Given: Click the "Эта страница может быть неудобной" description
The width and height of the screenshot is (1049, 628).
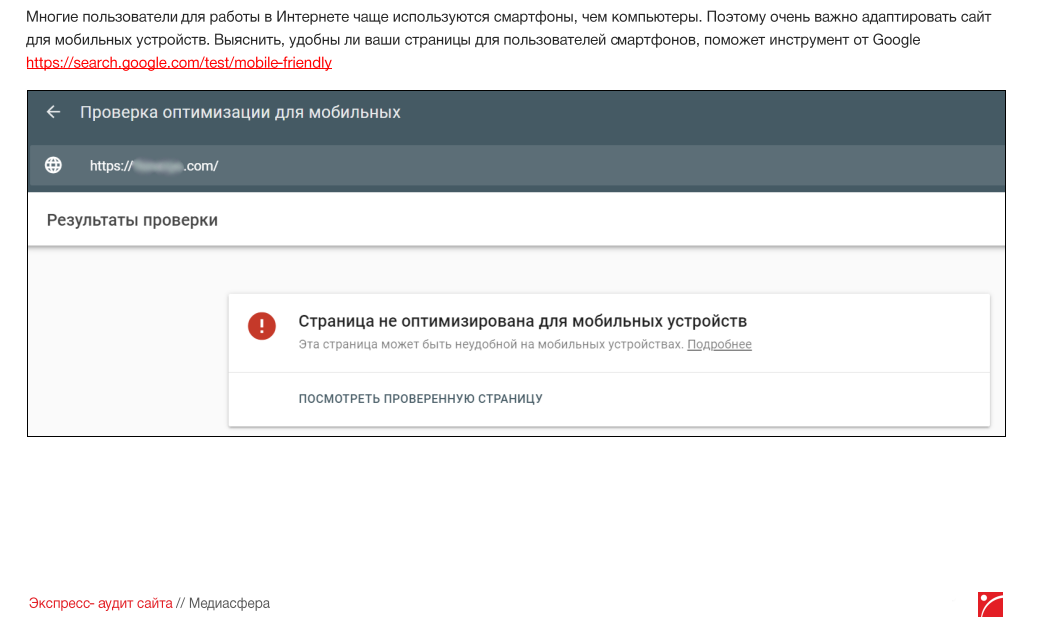Looking at the screenshot, I should coord(491,345).
